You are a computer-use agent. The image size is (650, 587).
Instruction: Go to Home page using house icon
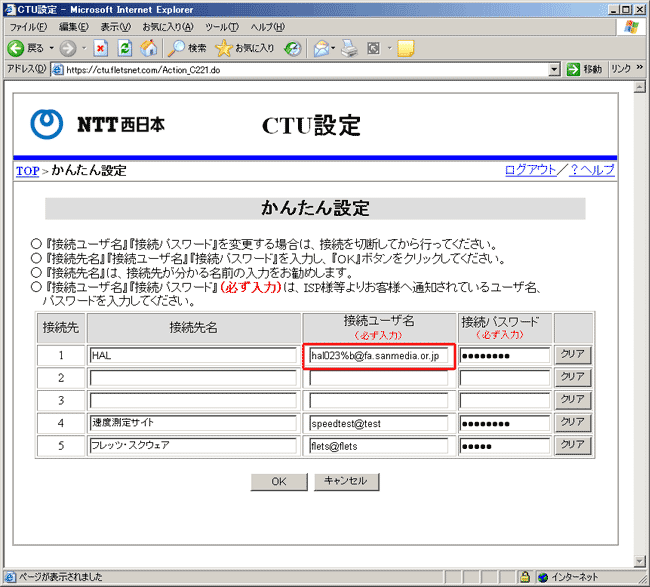(x=149, y=49)
